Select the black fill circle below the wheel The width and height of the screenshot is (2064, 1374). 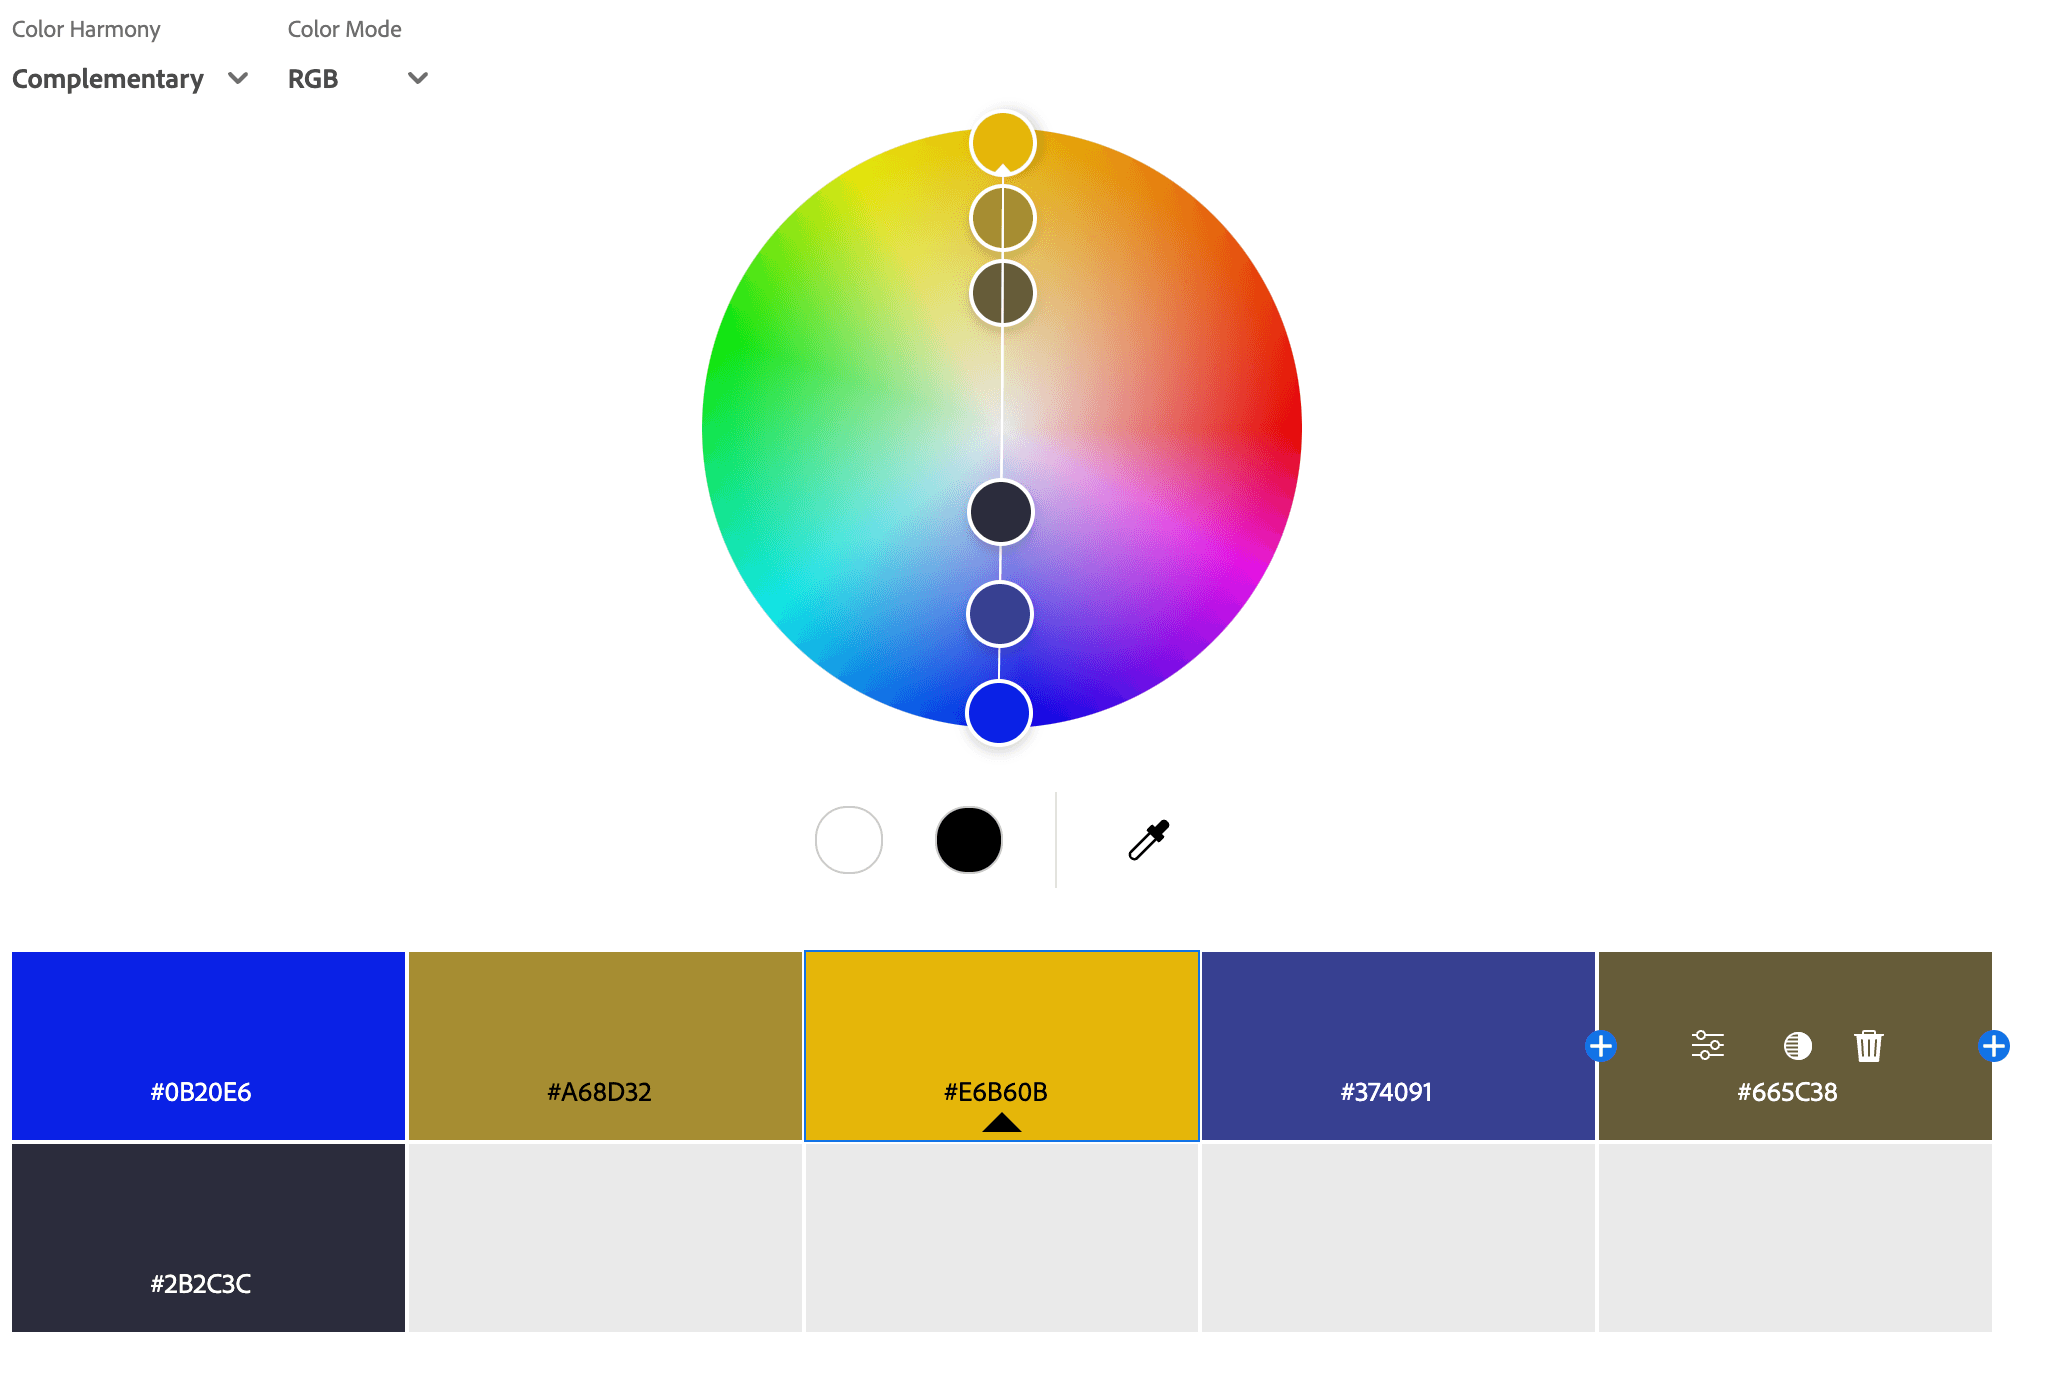967,840
